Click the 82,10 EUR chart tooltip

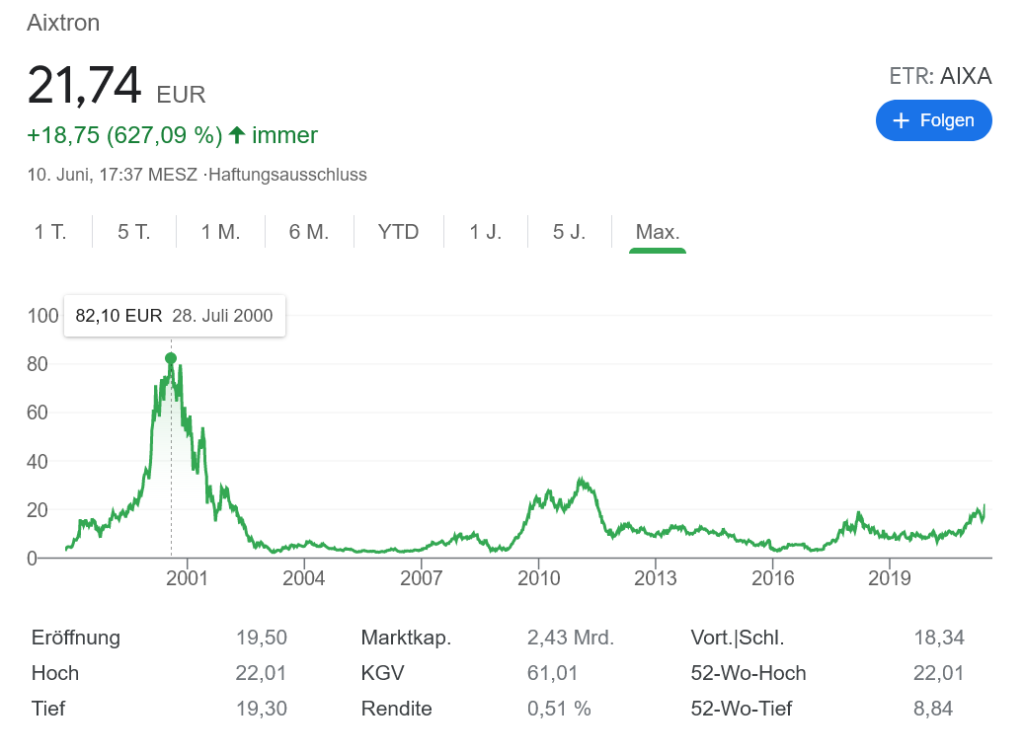[x=174, y=315]
